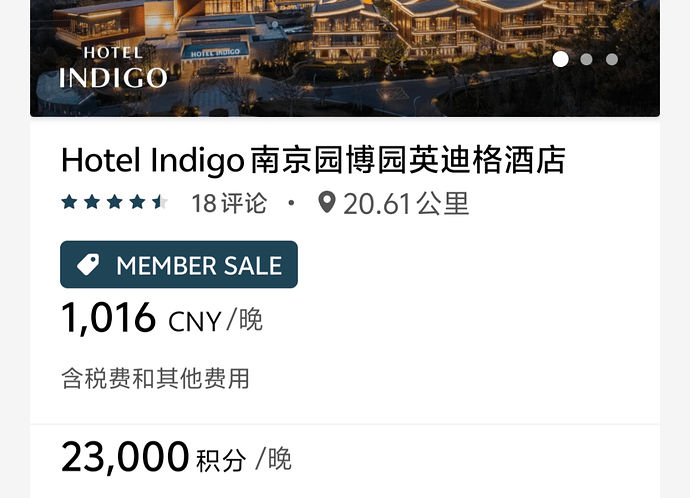
Task: Click the price tag icon in badge
Action: click(x=88, y=265)
